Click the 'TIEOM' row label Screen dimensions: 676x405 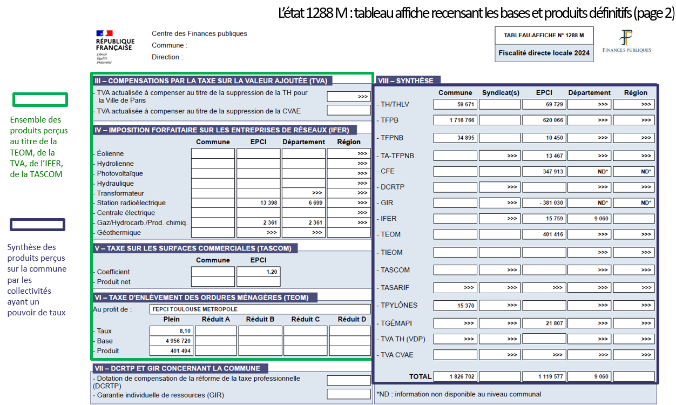(x=391, y=252)
